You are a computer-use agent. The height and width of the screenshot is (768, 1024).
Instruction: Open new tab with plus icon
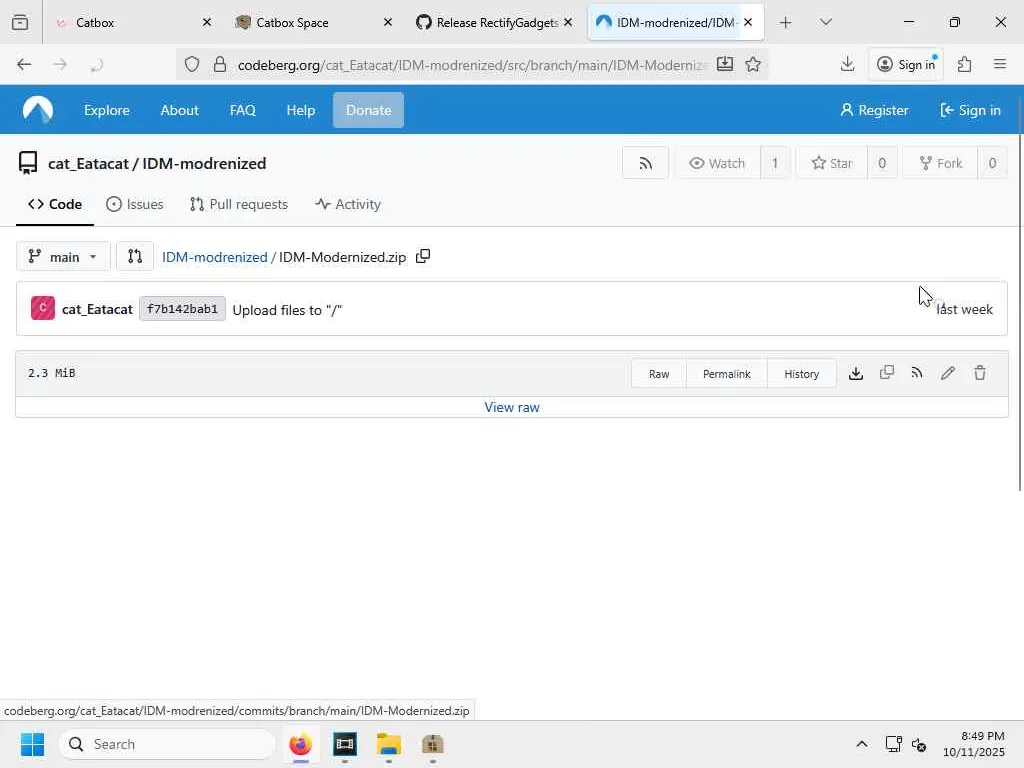coord(786,22)
